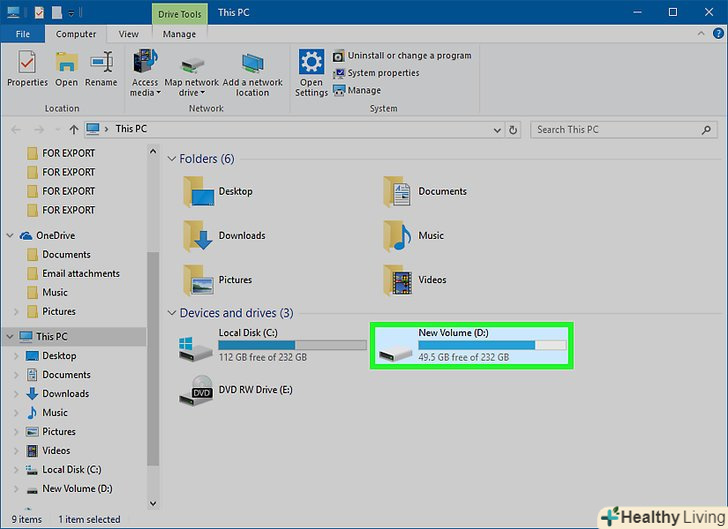The image size is (728, 529).
Task: Expand the address bar history dropdown
Action: (x=494, y=129)
